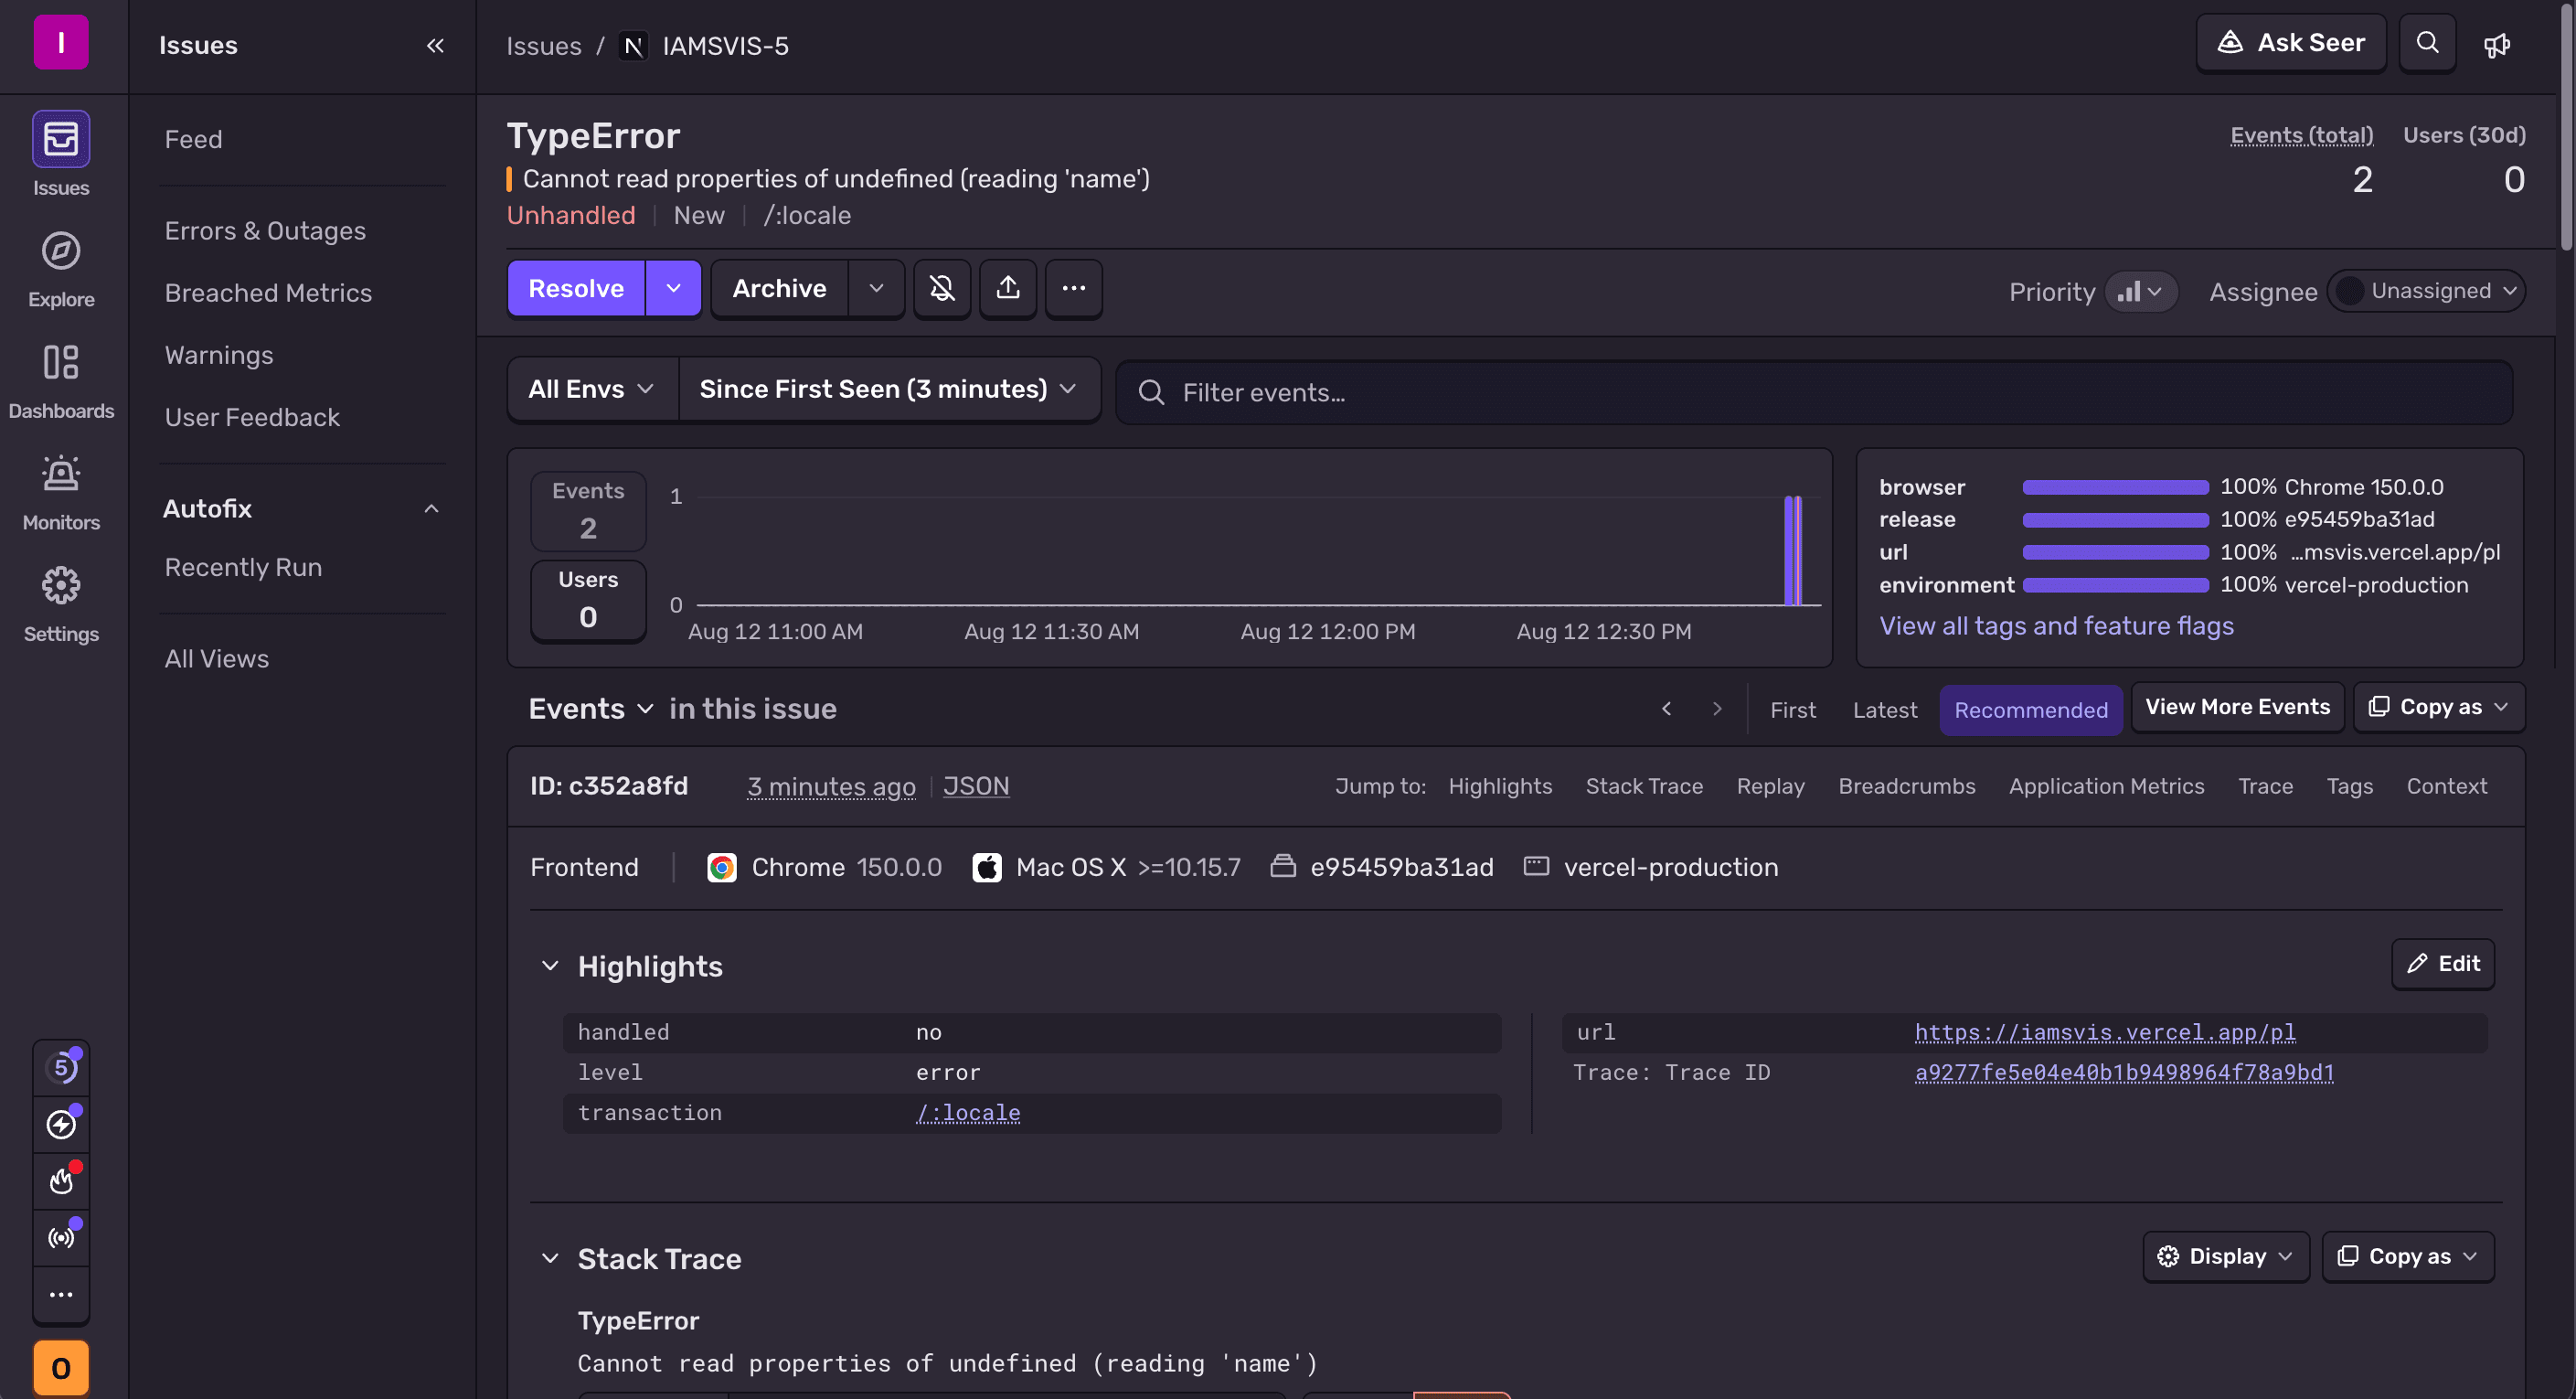Click the Mac OS X apple icon
Image resolution: width=2576 pixels, height=1399 pixels.
[987, 867]
